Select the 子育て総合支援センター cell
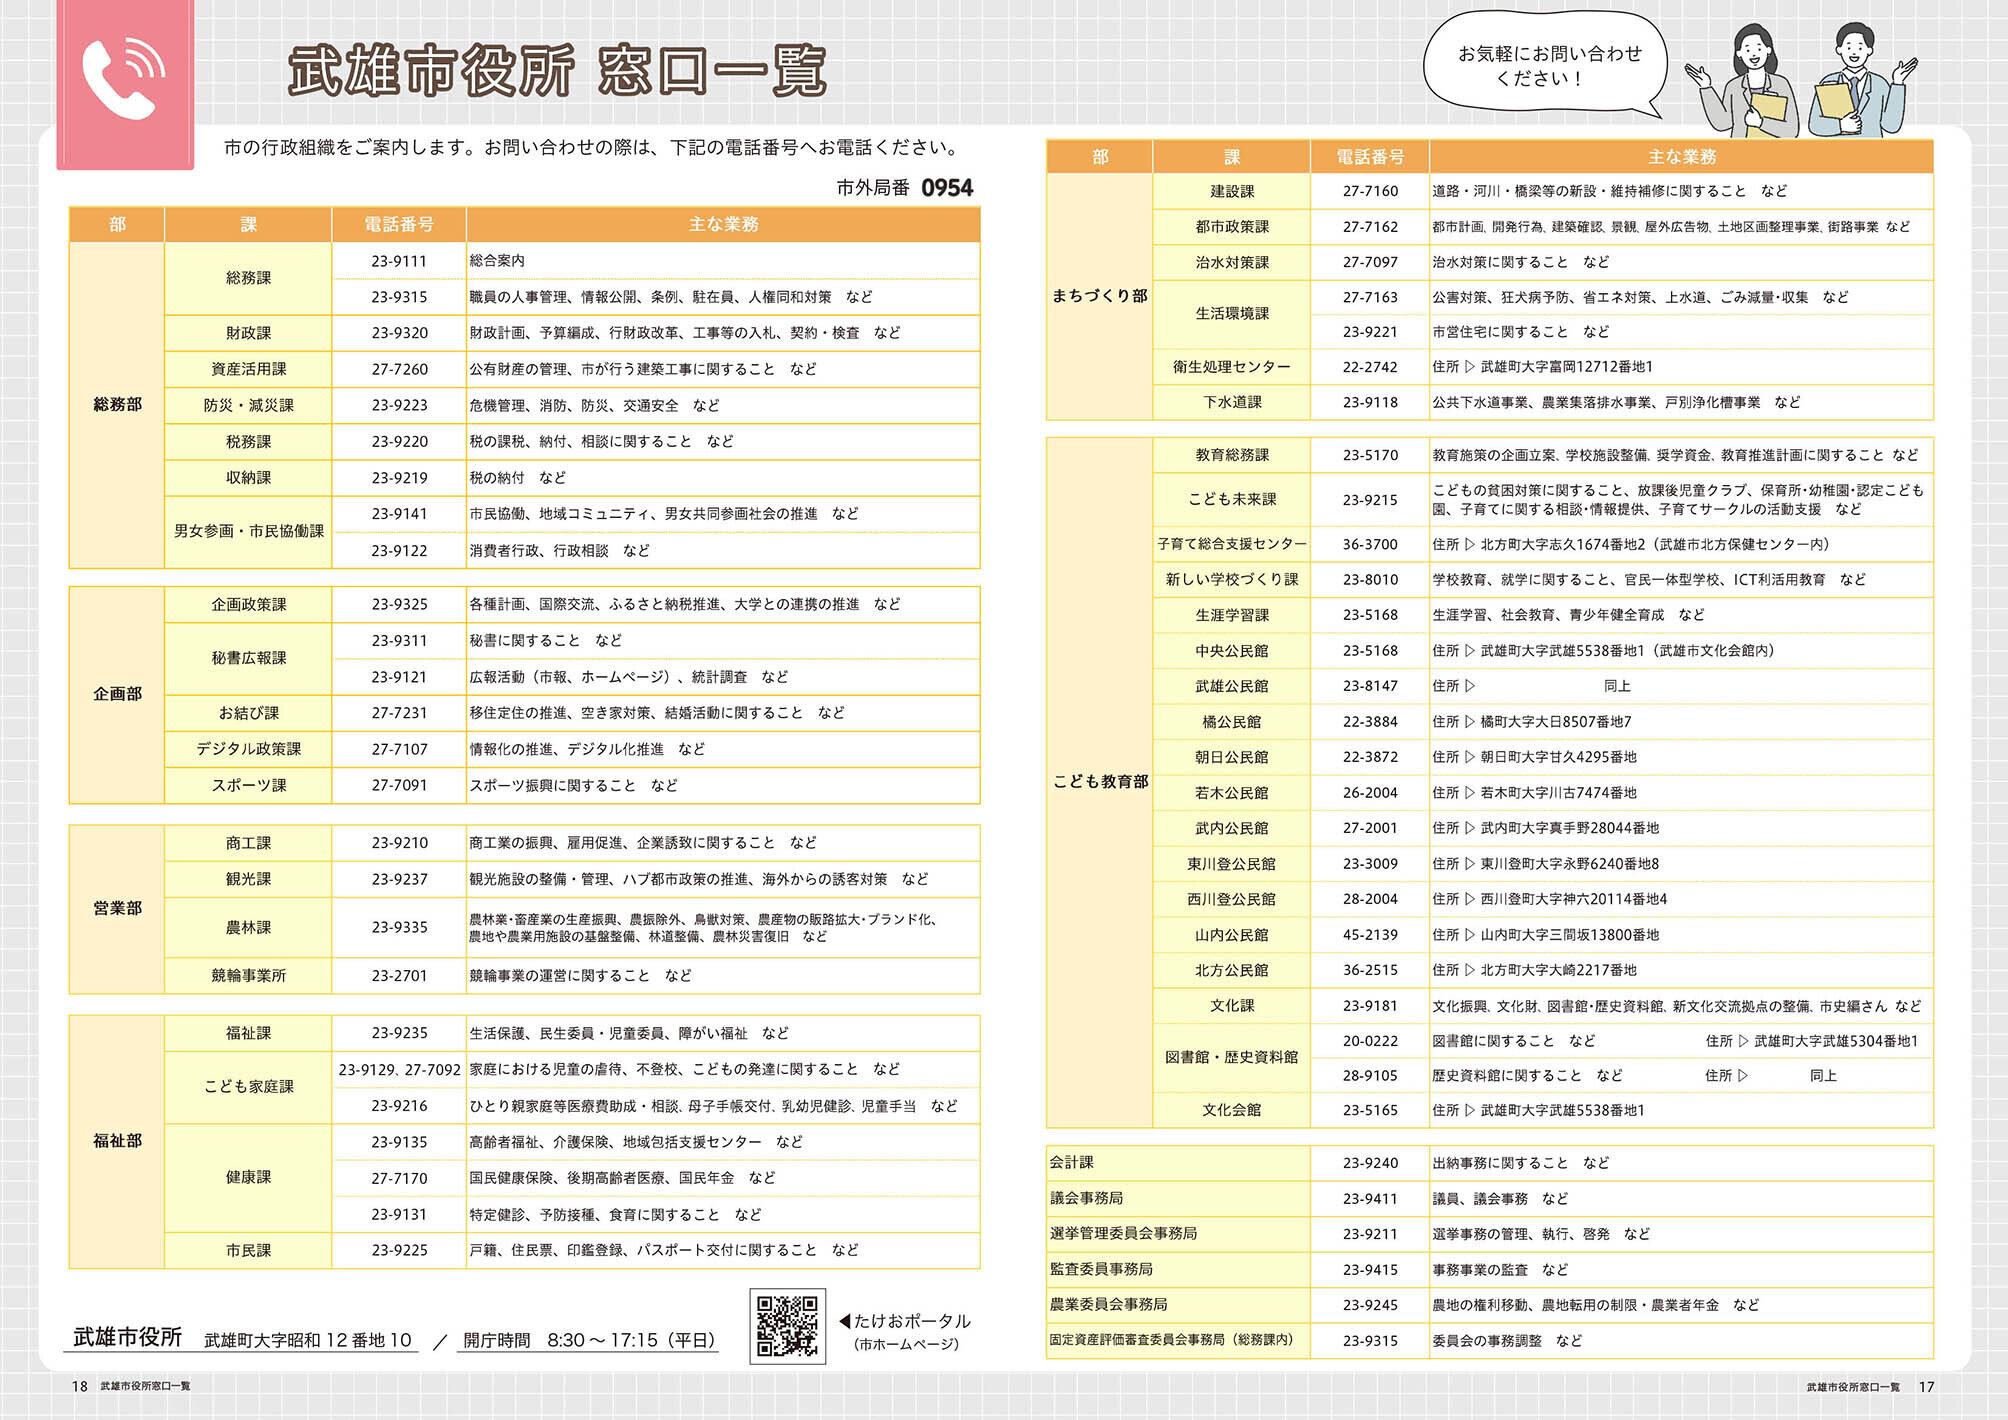Image resolution: width=2008 pixels, height=1420 pixels. coord(1231,544)
